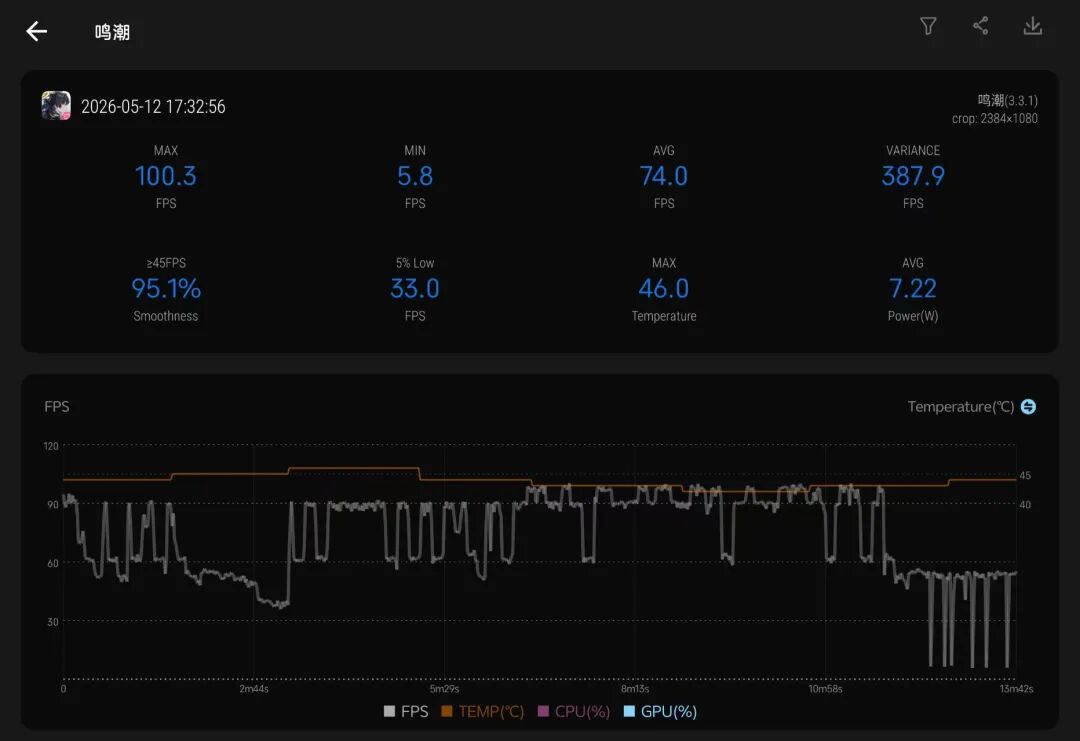
Task: Switch chart axis with Temperature swap icon
Action: click(1028, 406)
